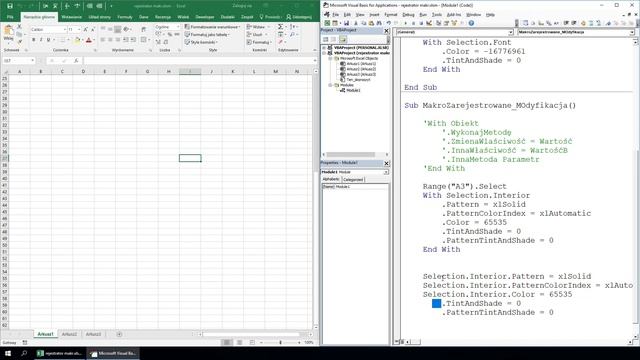Open the File menu in VBA editor
The width and height of the screenshot is (640, 360).
[336, 15]
